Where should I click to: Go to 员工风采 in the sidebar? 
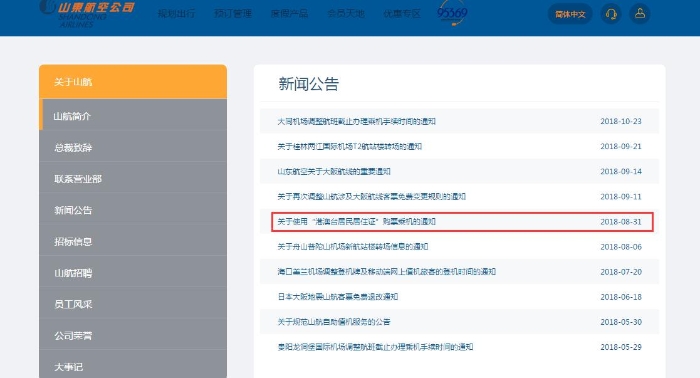click(133, 304)
